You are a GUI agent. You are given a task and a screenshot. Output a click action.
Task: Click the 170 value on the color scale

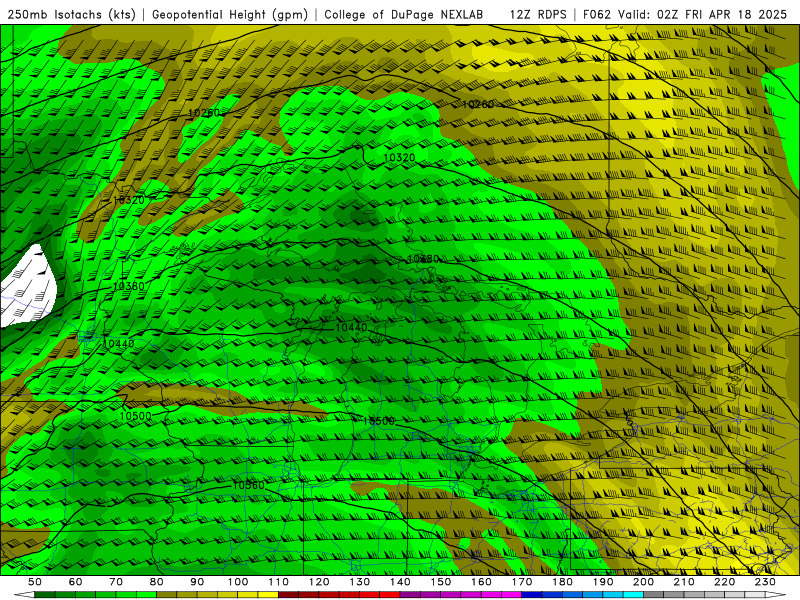coord(522,582)
